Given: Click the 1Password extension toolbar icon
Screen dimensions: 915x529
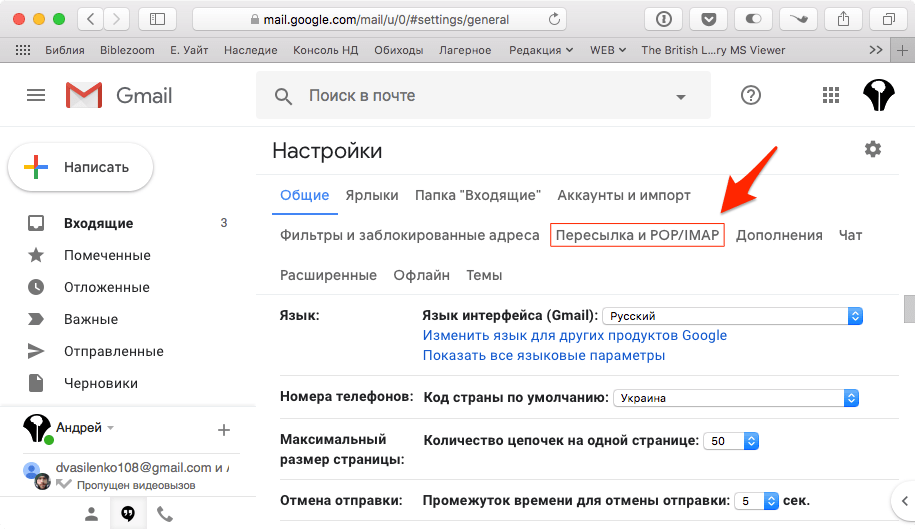Looking at the screenshot, I should click(663, 19).
